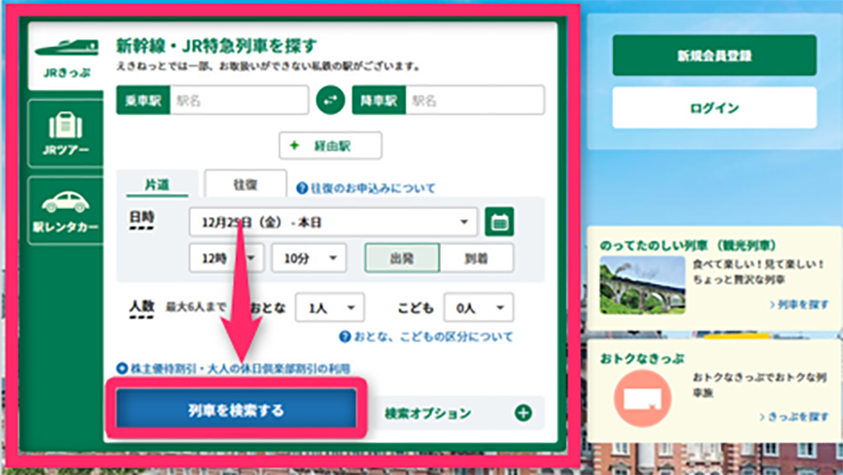Open the JRきっぷ train icon tab
843x475 pixels.
[x=66, y=56]
